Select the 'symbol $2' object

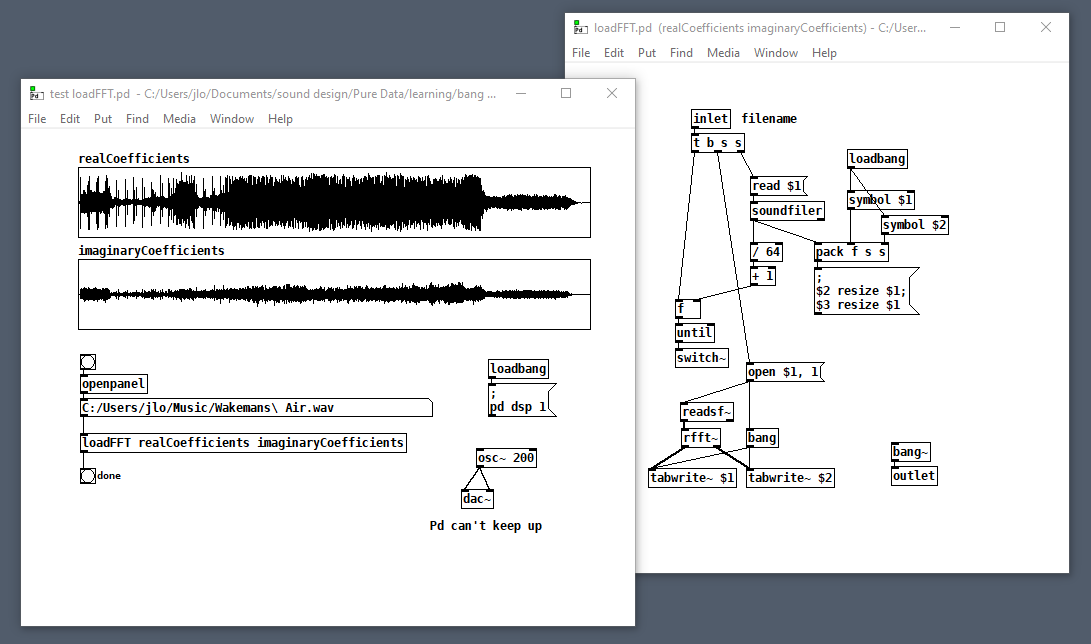(x=915, y=225)
